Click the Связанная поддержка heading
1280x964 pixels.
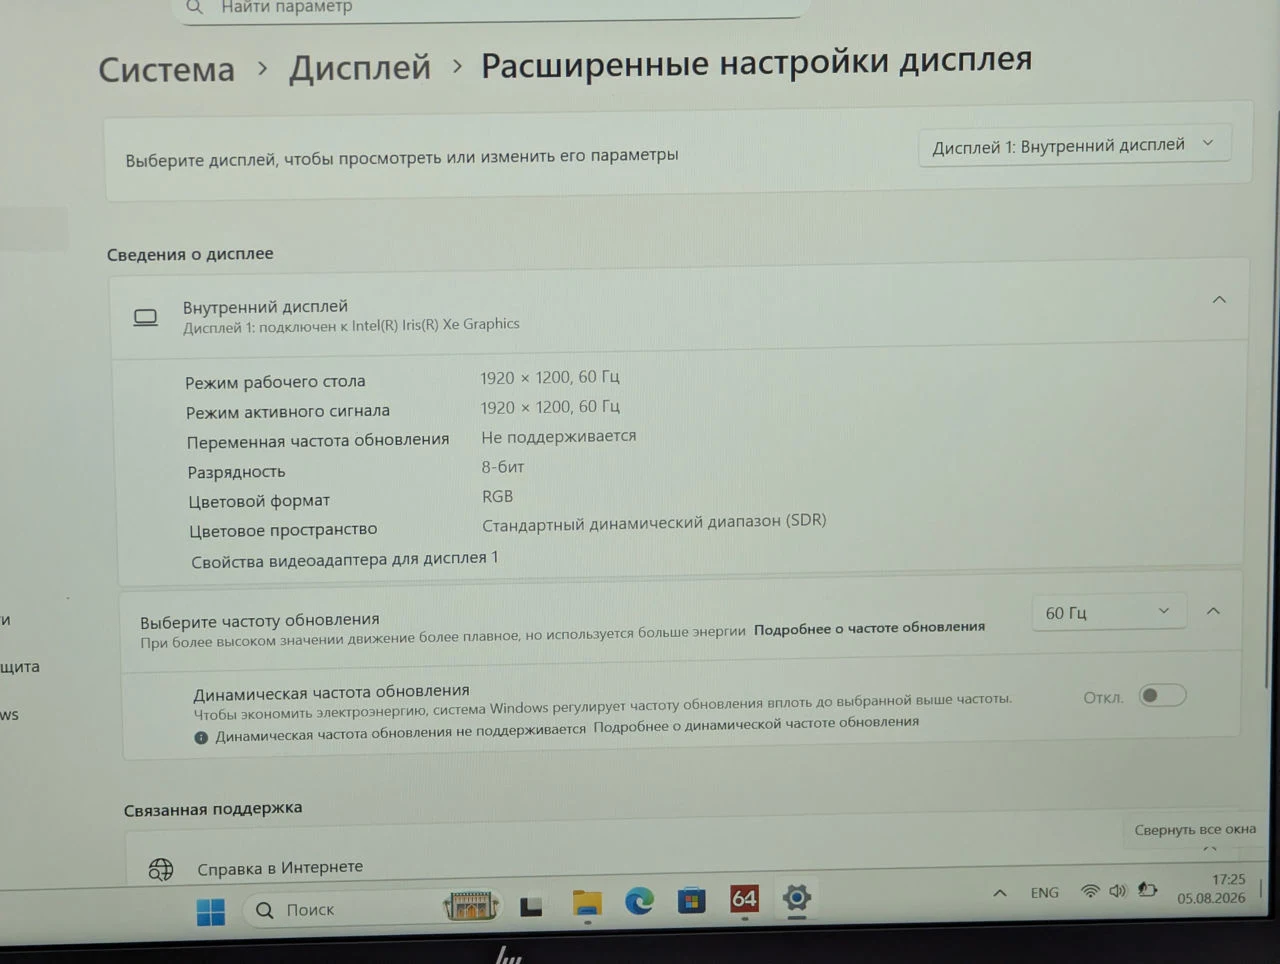click(213, 808)
